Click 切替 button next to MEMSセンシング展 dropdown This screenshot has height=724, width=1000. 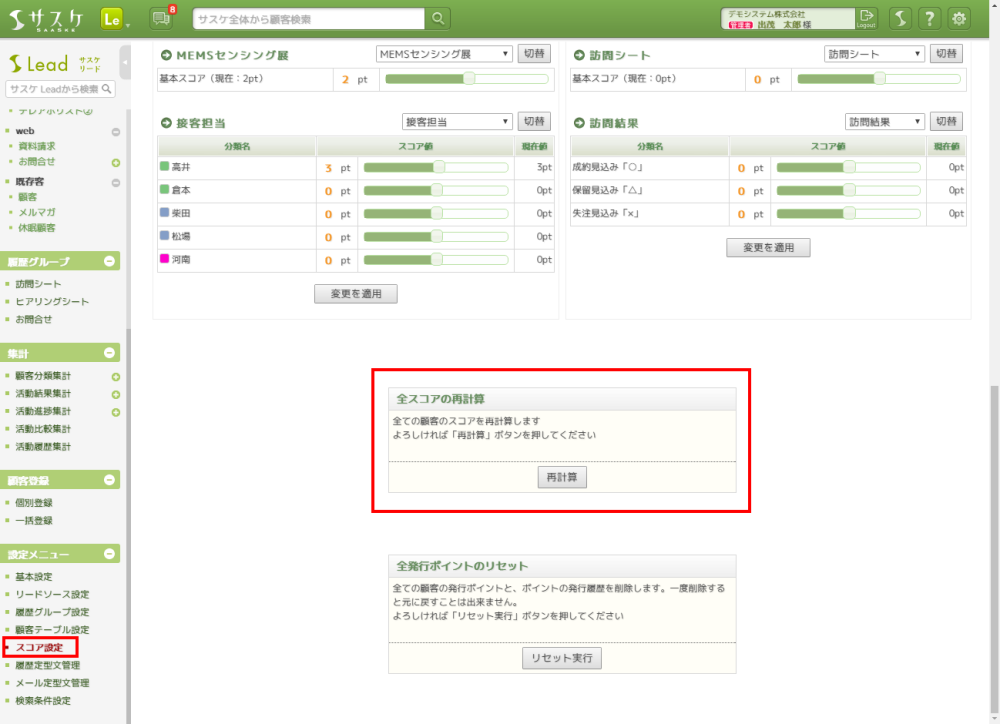point(534,54)
